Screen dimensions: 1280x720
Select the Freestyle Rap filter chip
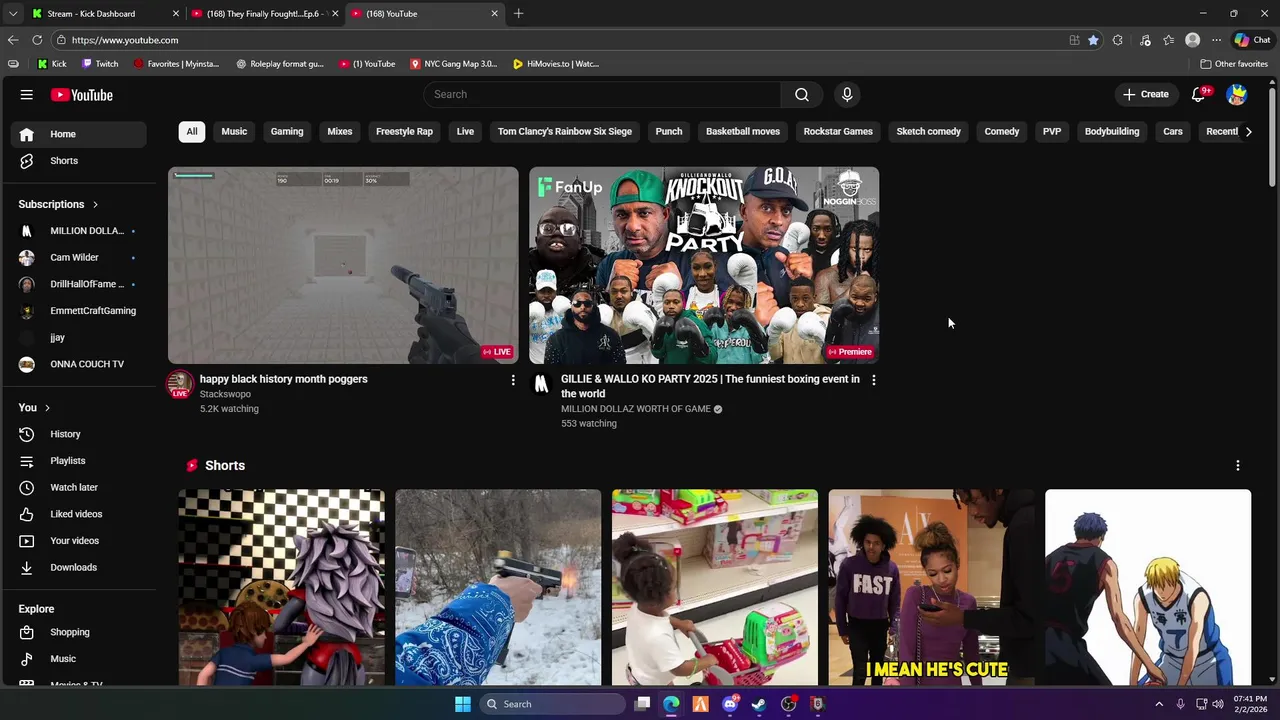point(404,131)
